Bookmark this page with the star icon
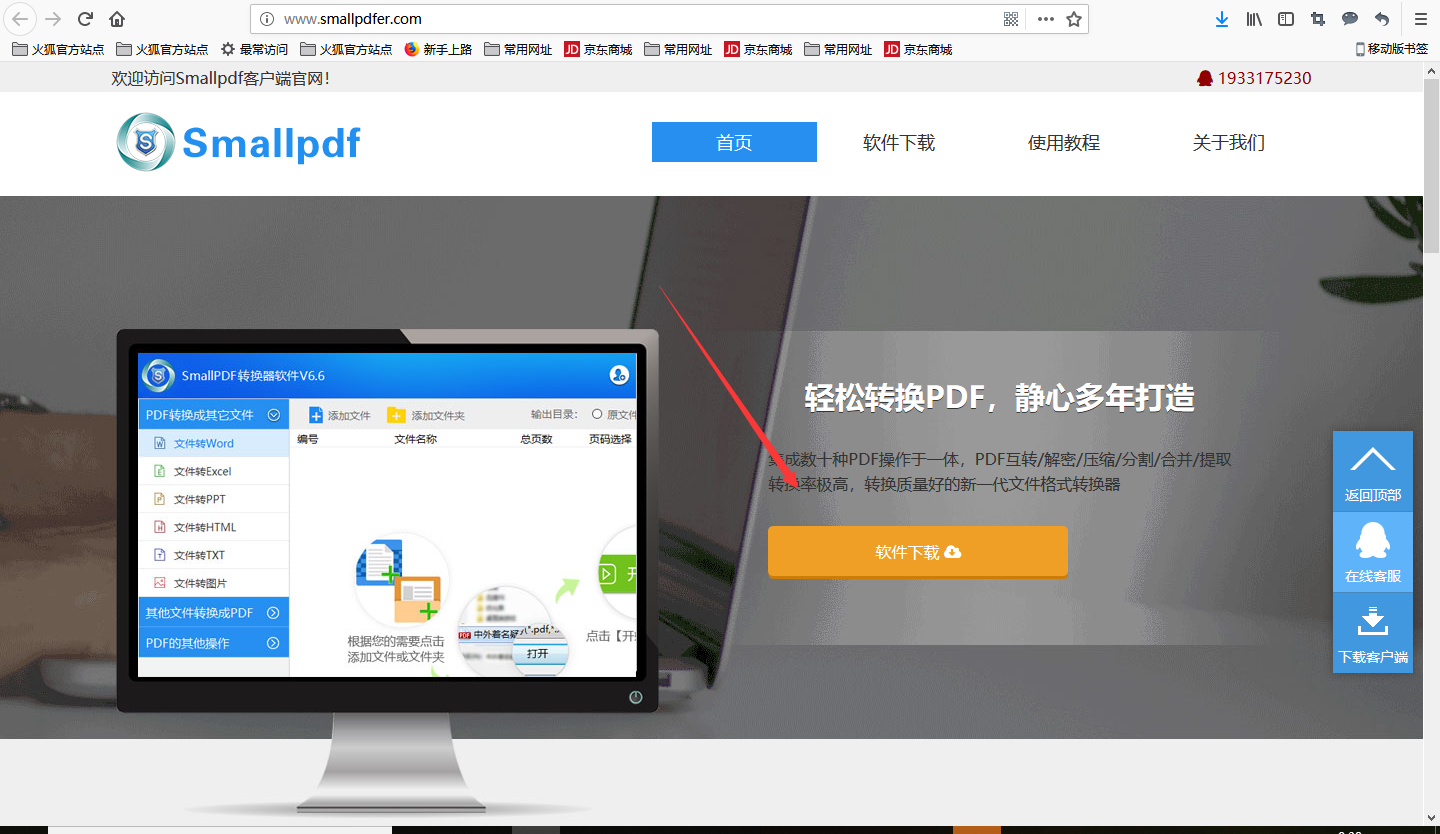This screenshot has width=1440, height=834. click(1074, 19)
